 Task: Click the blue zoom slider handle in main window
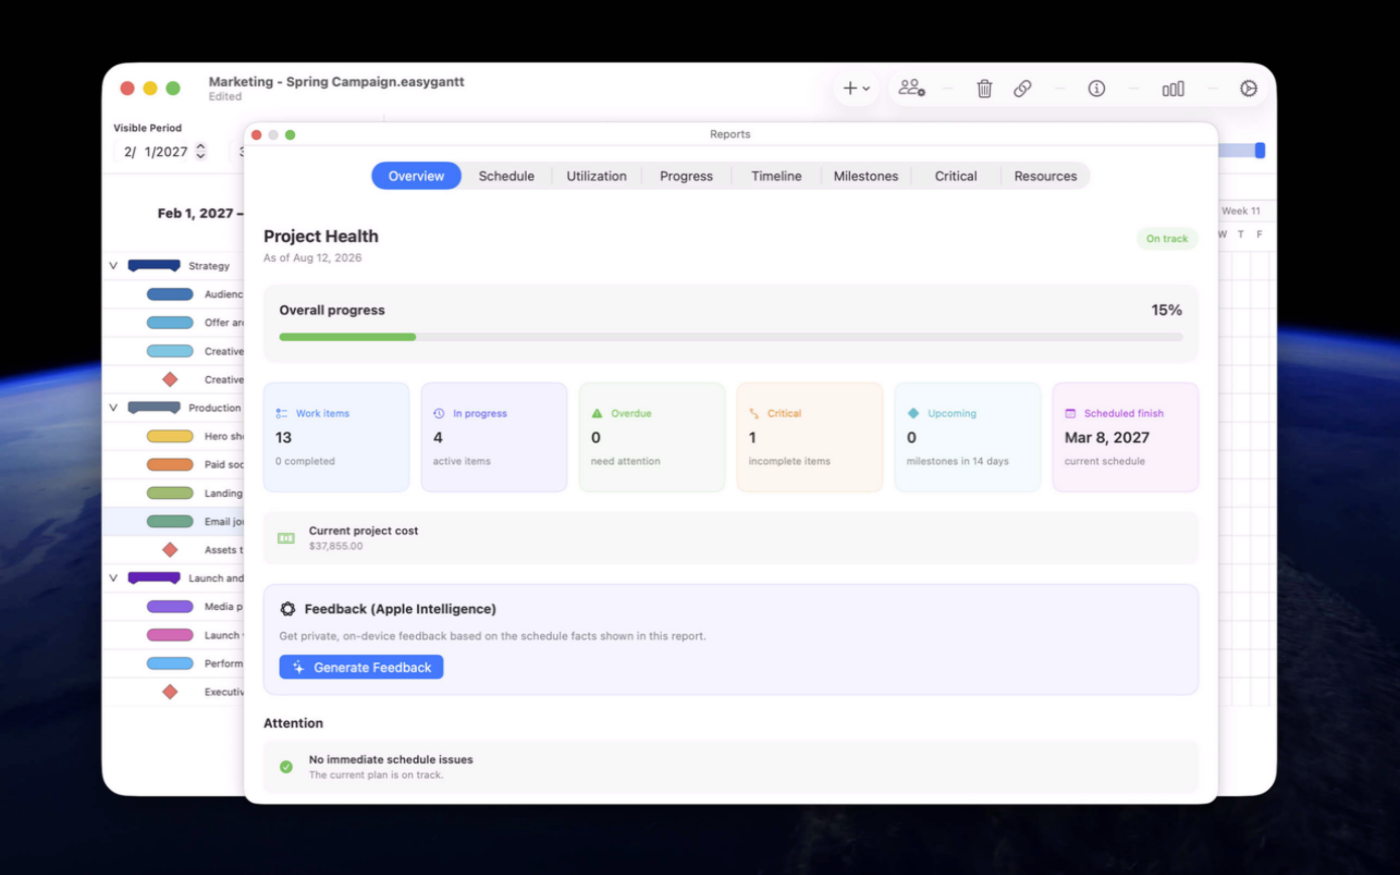pyautogui.click(x=1260, y=150)
